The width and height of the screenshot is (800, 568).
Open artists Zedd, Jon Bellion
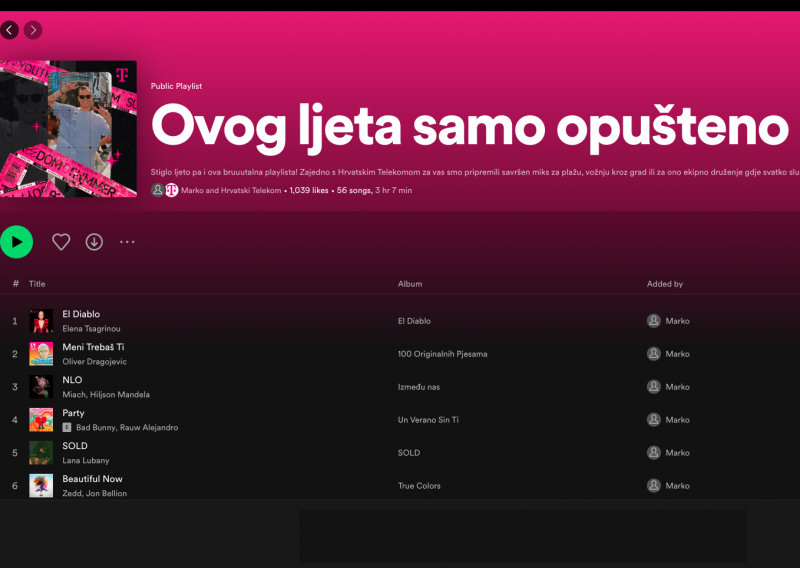point(94,493)
